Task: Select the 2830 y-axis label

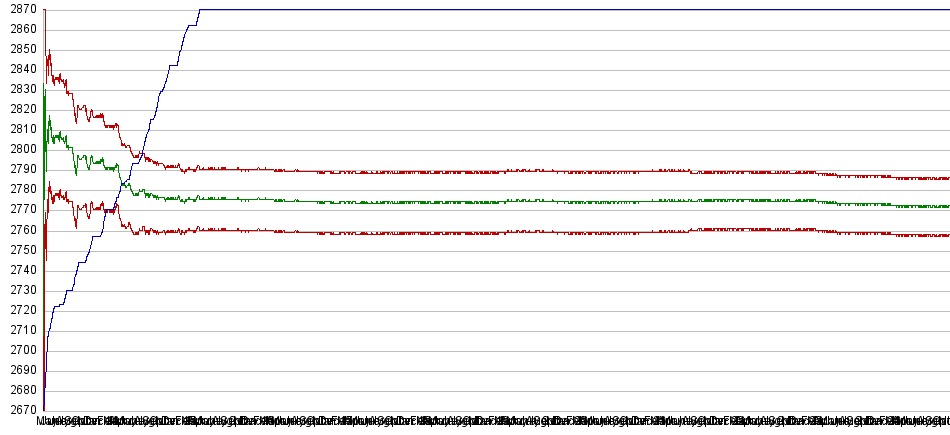Action: pyautogui.click(x=19, y=89)
